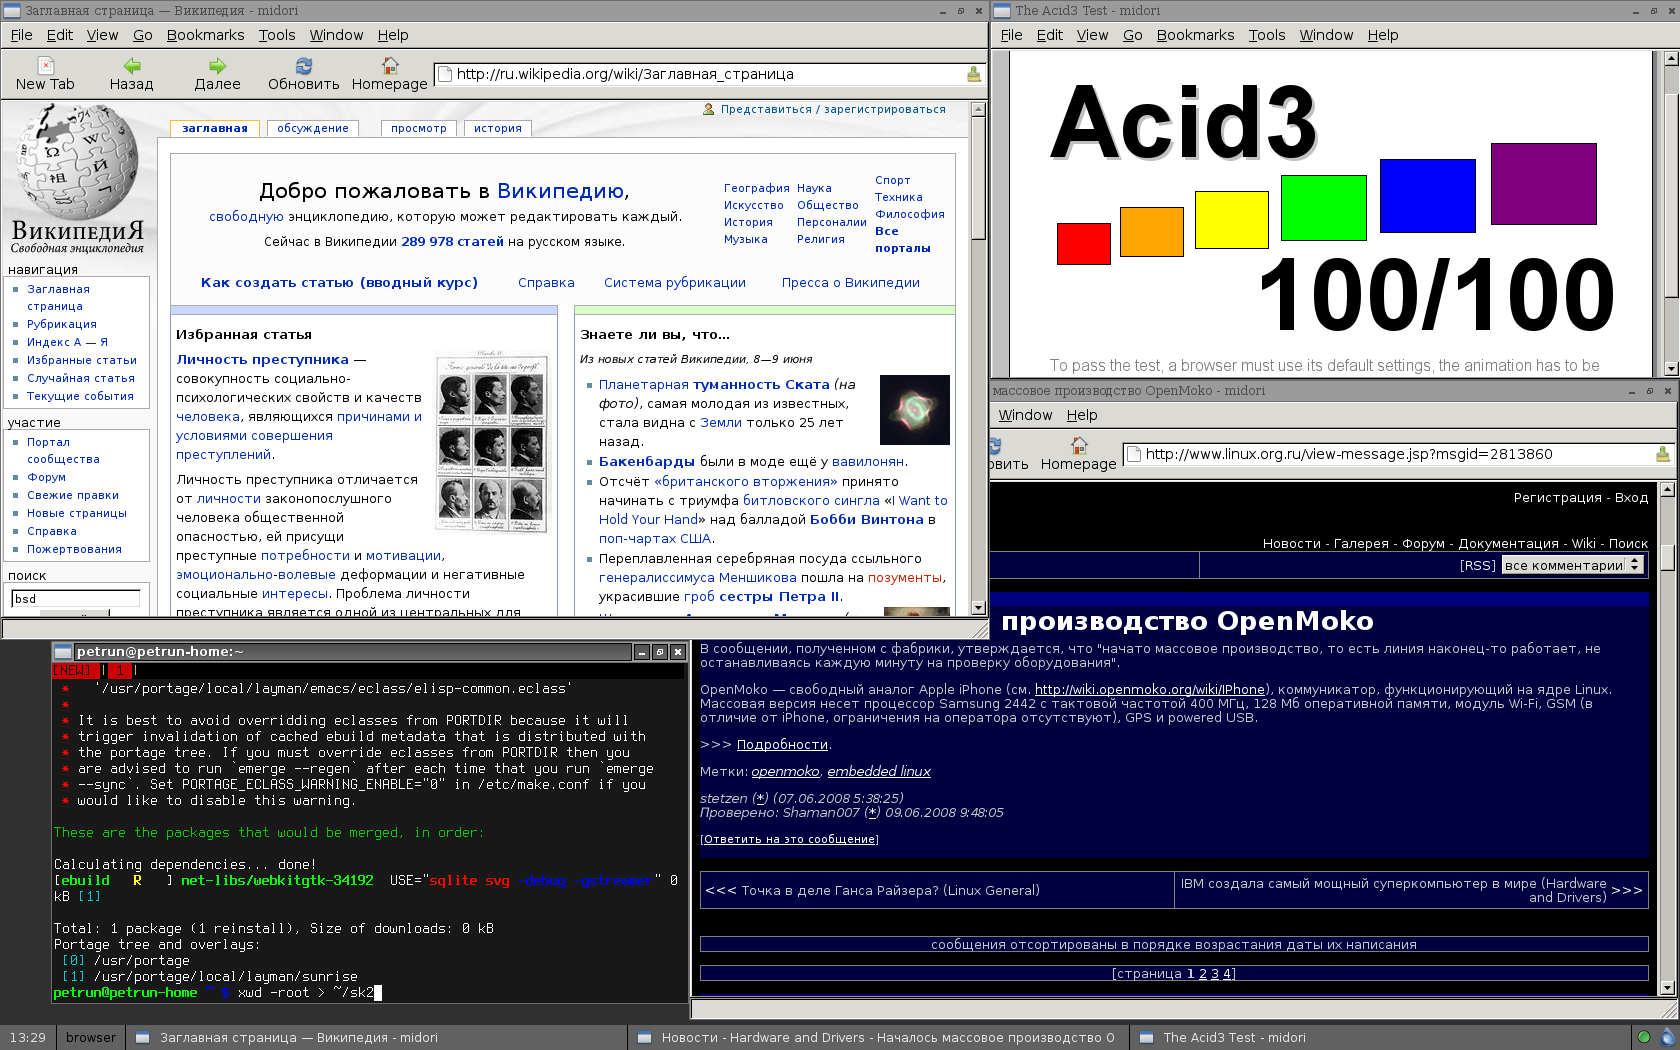Click the clear icon in linux.org.ru address bar
1680x1050 pixels.
click(1663, 454)
